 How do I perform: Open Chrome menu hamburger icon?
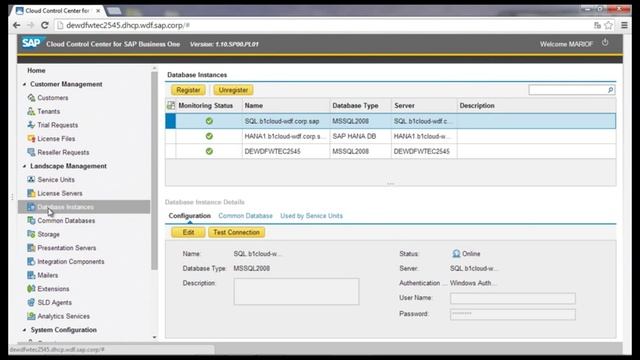coord(624,25)
